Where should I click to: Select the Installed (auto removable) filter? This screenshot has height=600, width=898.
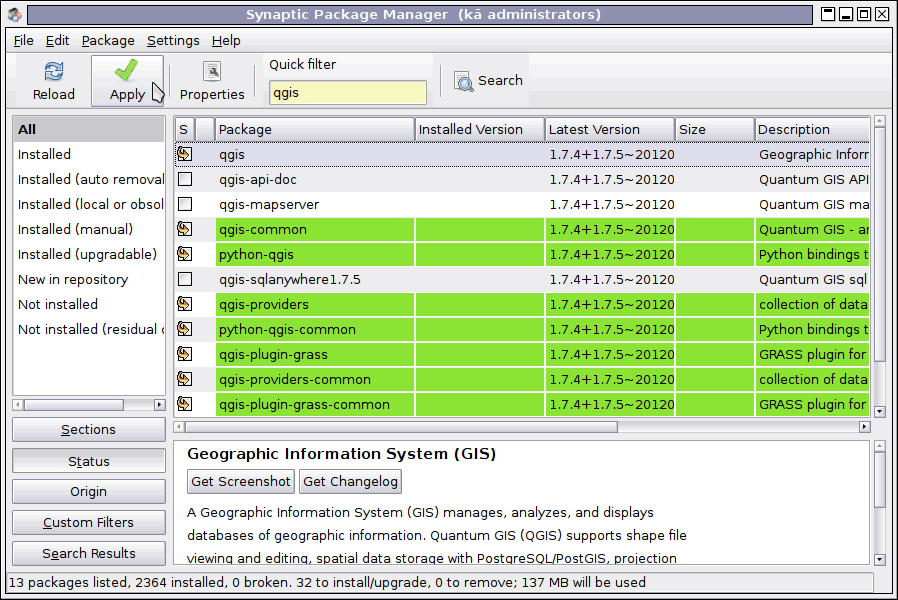pyautogui.click(x=89, y=179)
